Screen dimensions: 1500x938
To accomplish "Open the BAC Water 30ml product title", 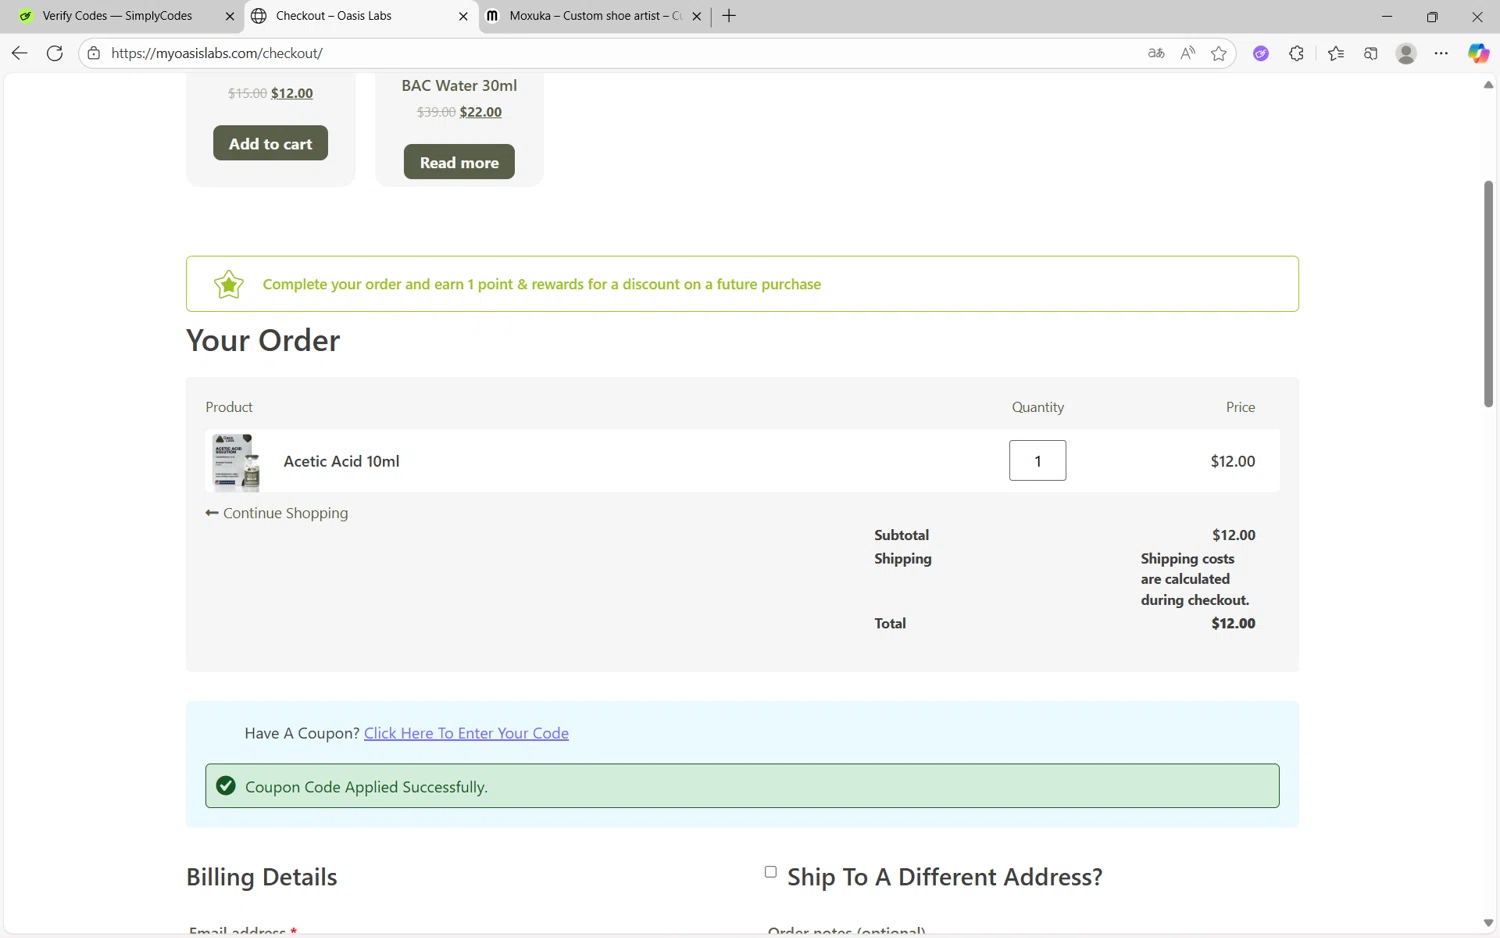I will click(x=459, y=86).
